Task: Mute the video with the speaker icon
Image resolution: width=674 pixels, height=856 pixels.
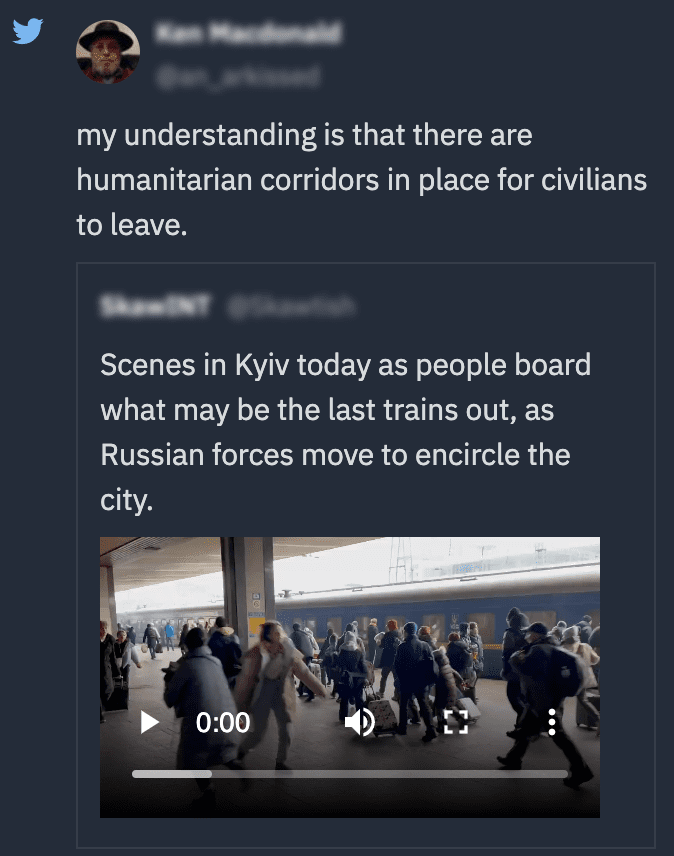Action: point(360,722)
